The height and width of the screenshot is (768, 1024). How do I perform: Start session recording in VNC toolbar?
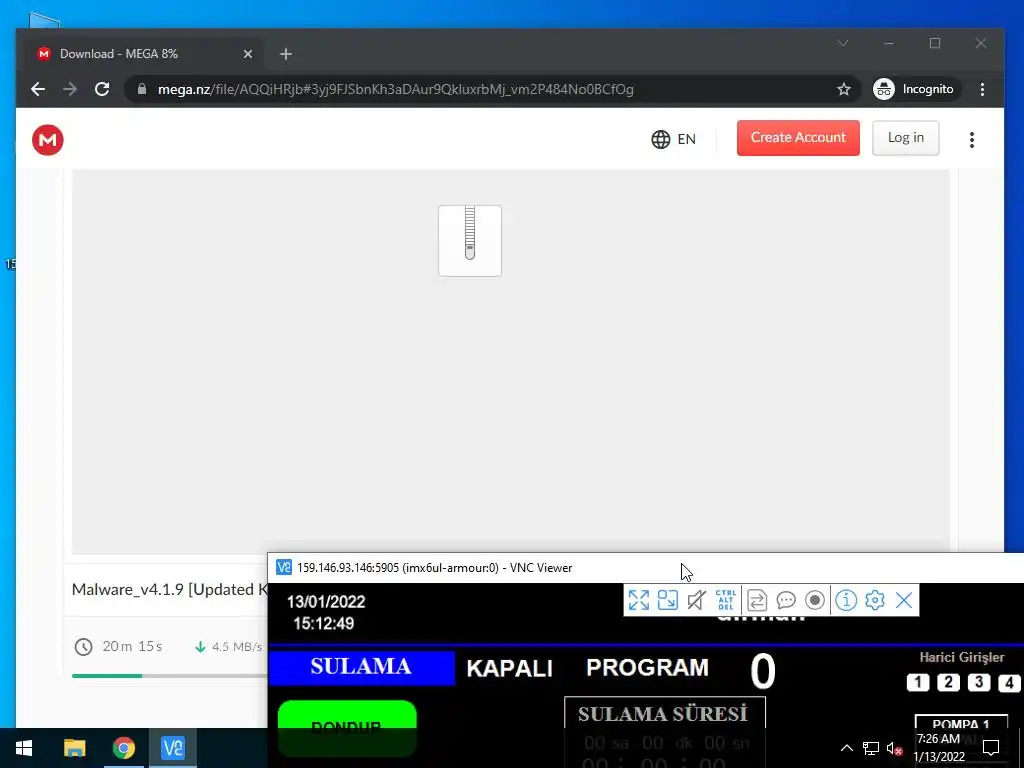tap(814, 600)
